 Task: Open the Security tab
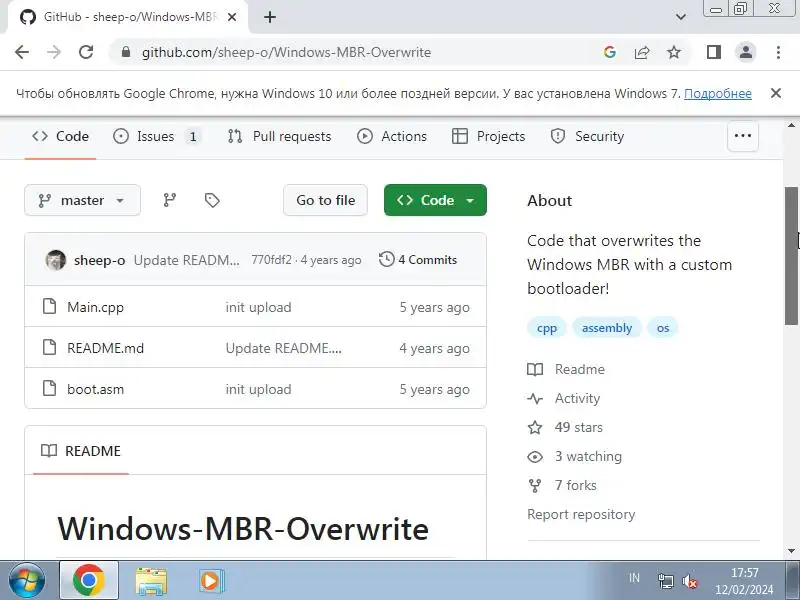click(x=587, y=136)
